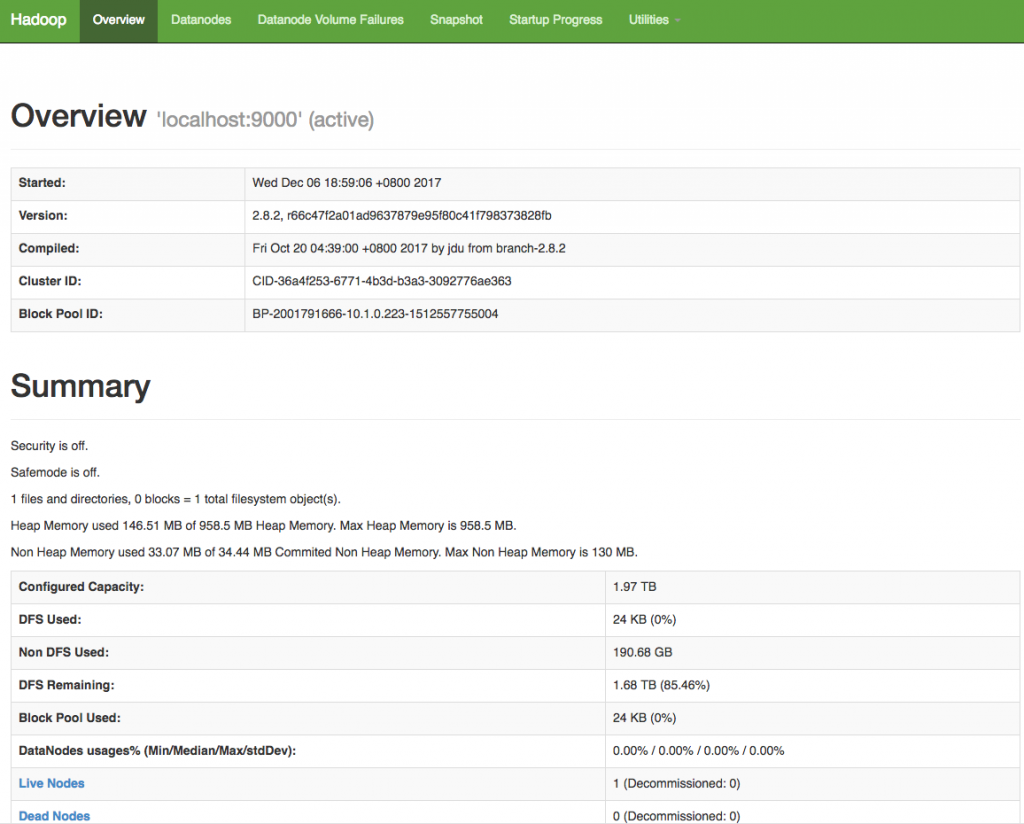The image size is (1024, 824).
Task: Click the Overview page heading
Action: (78, 116)
